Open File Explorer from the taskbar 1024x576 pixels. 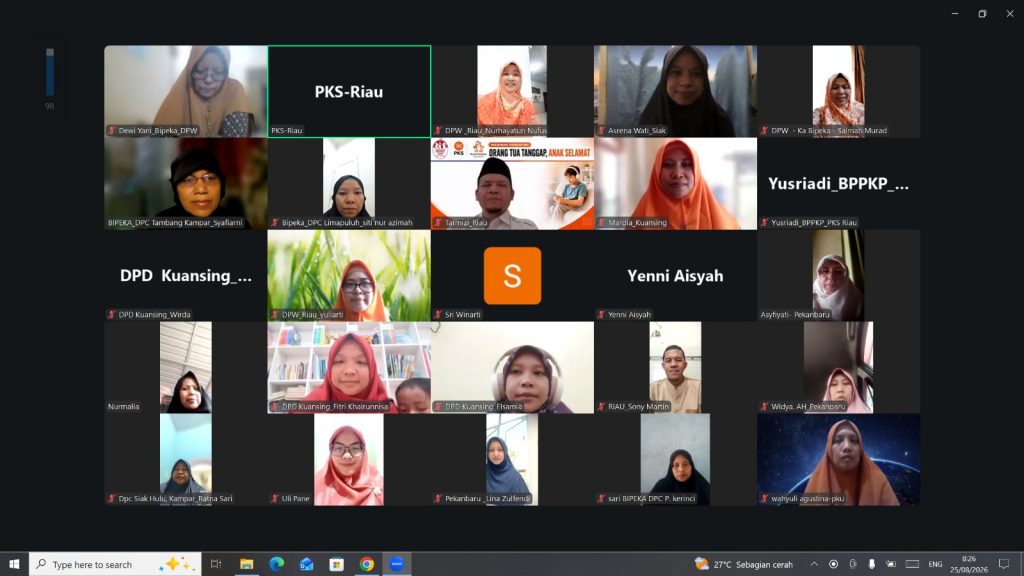(246, 564)
